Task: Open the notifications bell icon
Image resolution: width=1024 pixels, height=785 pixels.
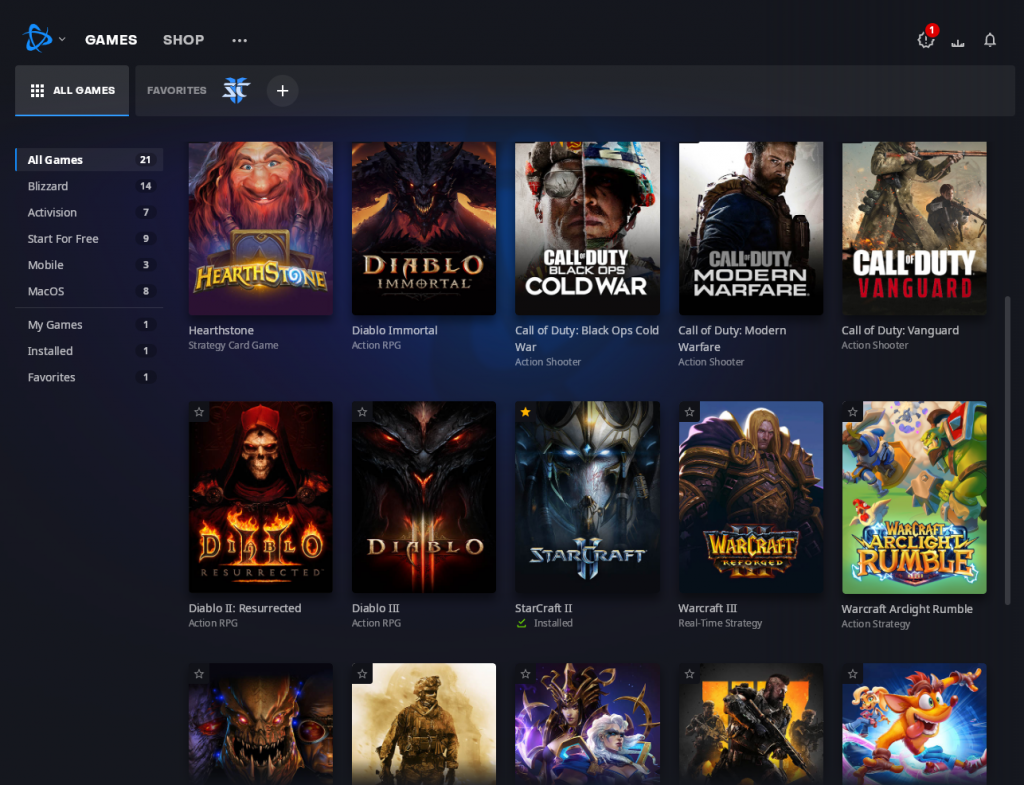Action: point(990,40)
